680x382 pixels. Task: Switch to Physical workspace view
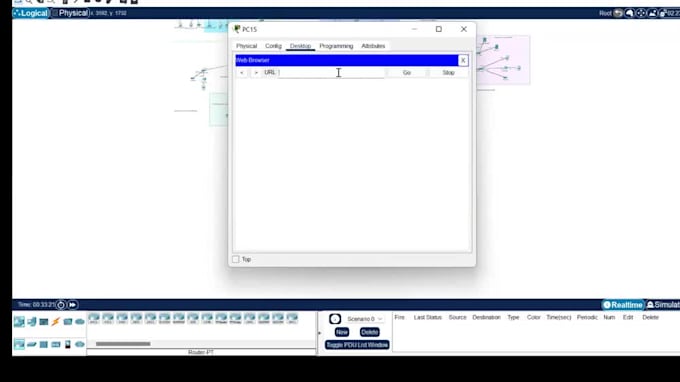70,13
